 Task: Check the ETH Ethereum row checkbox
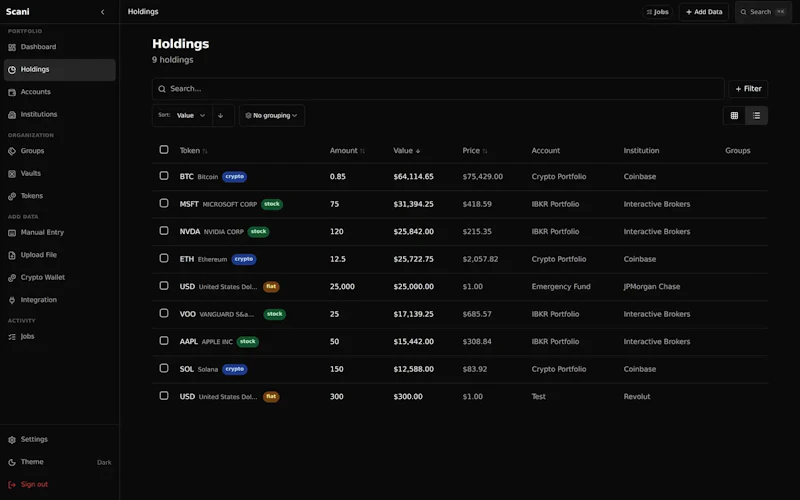pos(164,258)
